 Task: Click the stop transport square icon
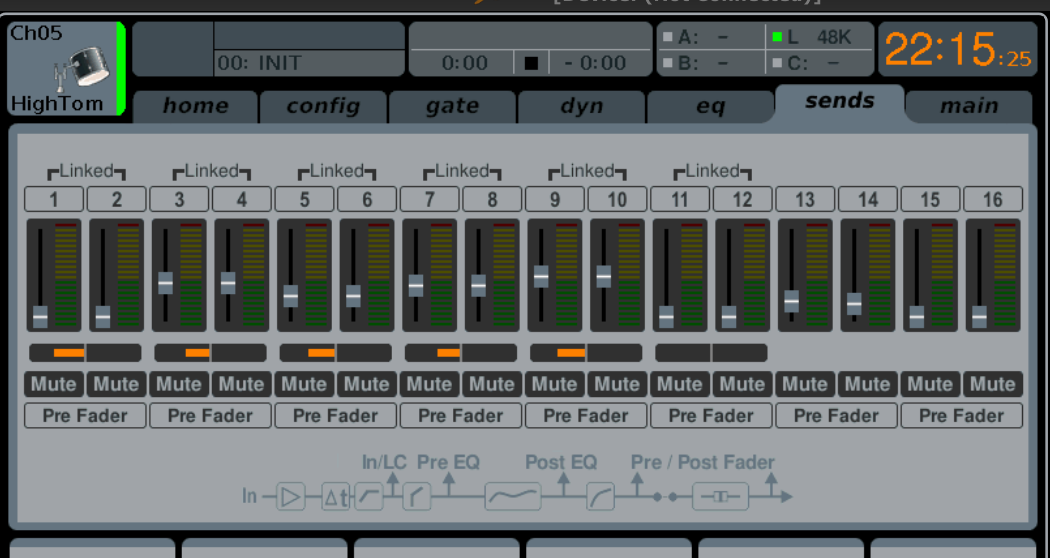(531, 63)
